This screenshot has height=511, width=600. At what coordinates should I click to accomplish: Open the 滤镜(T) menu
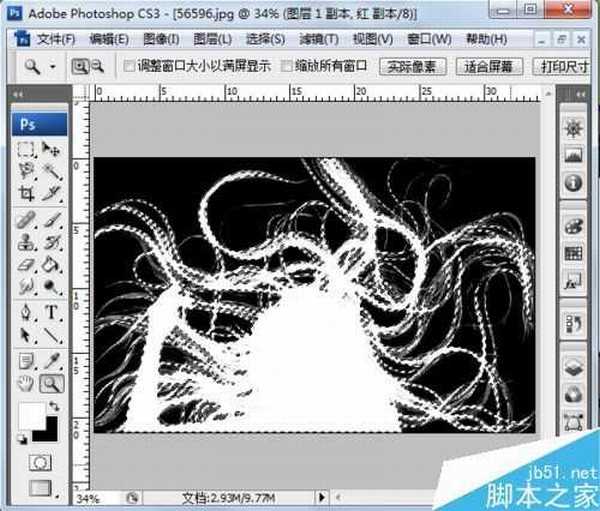319,39
